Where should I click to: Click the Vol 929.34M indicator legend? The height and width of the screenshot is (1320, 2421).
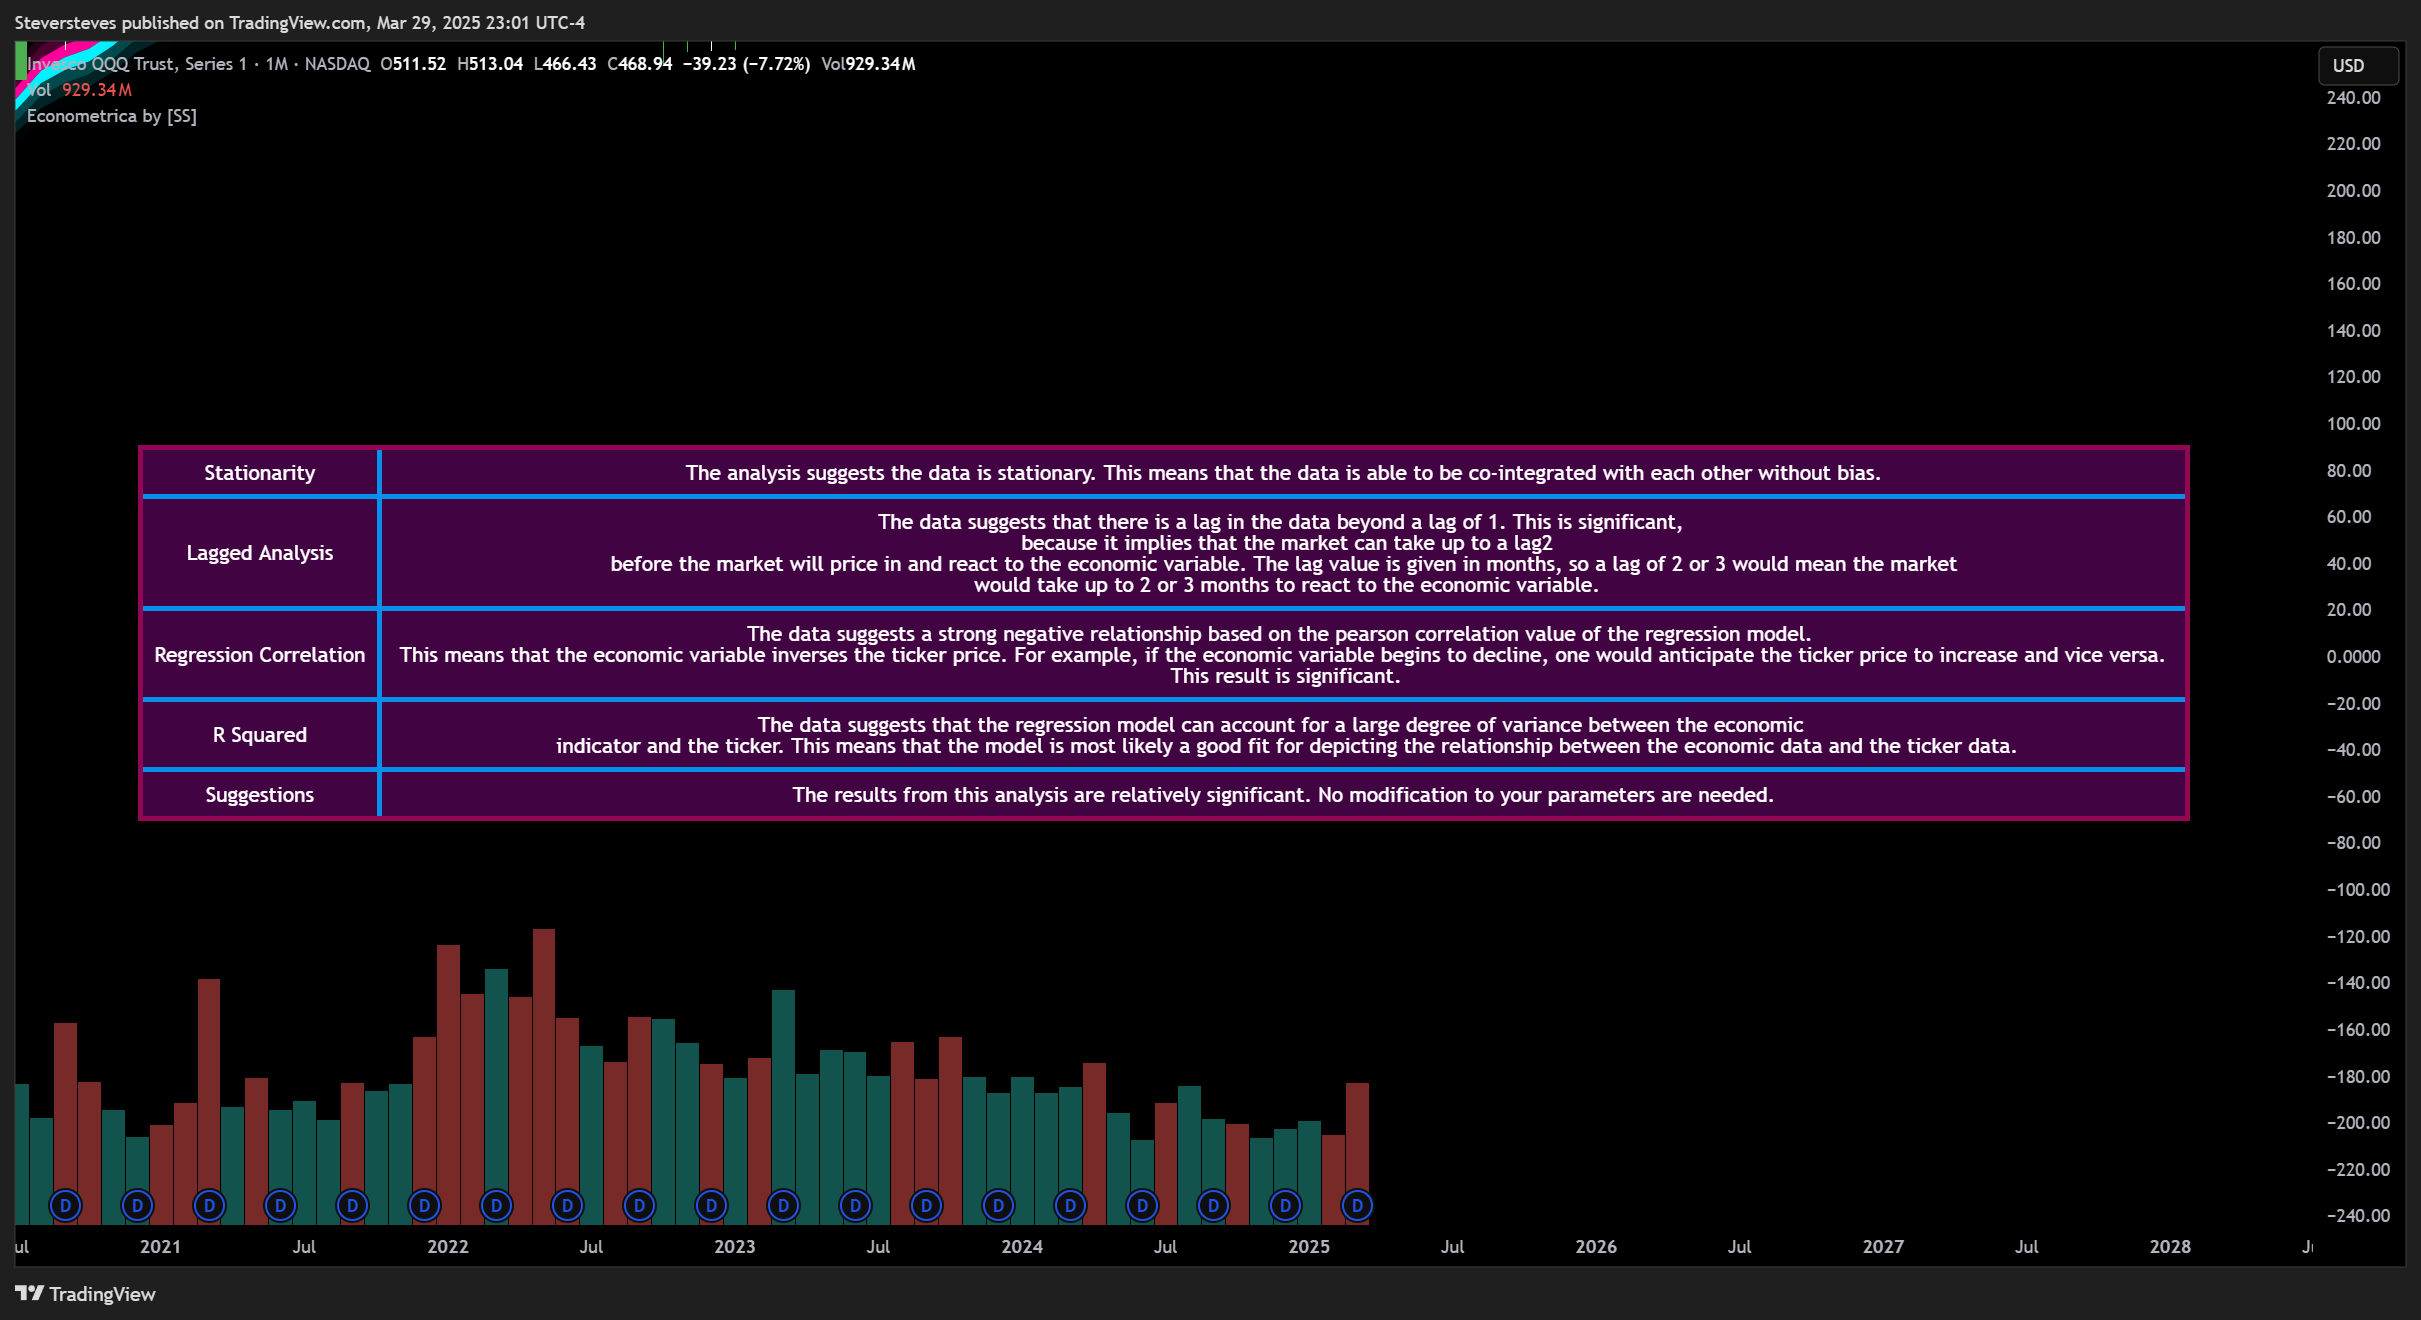point(79,90)
